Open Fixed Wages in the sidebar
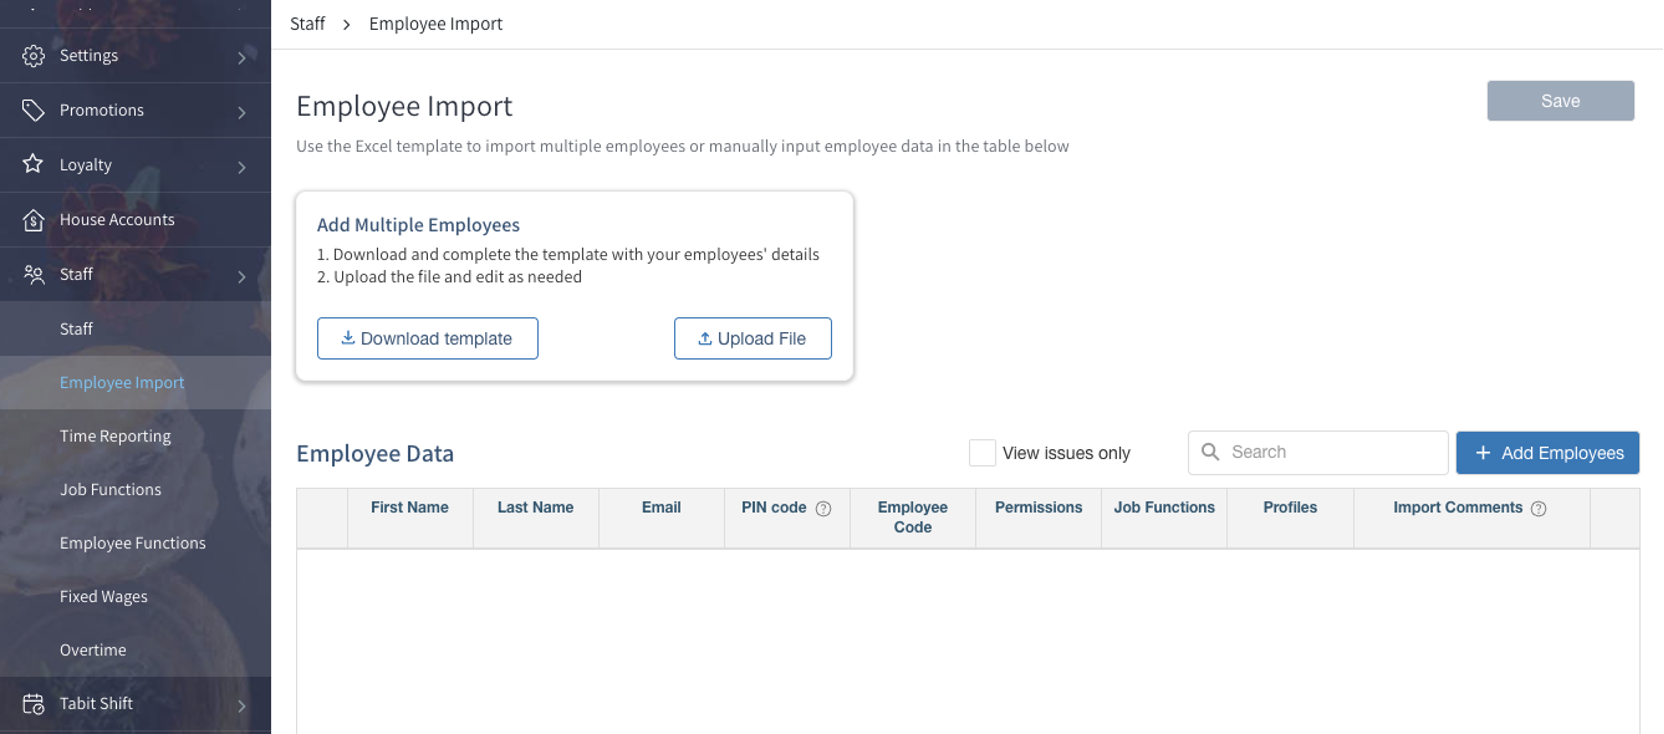The image size is (1664, 734). pyautogui.click(x=103, y=596)
